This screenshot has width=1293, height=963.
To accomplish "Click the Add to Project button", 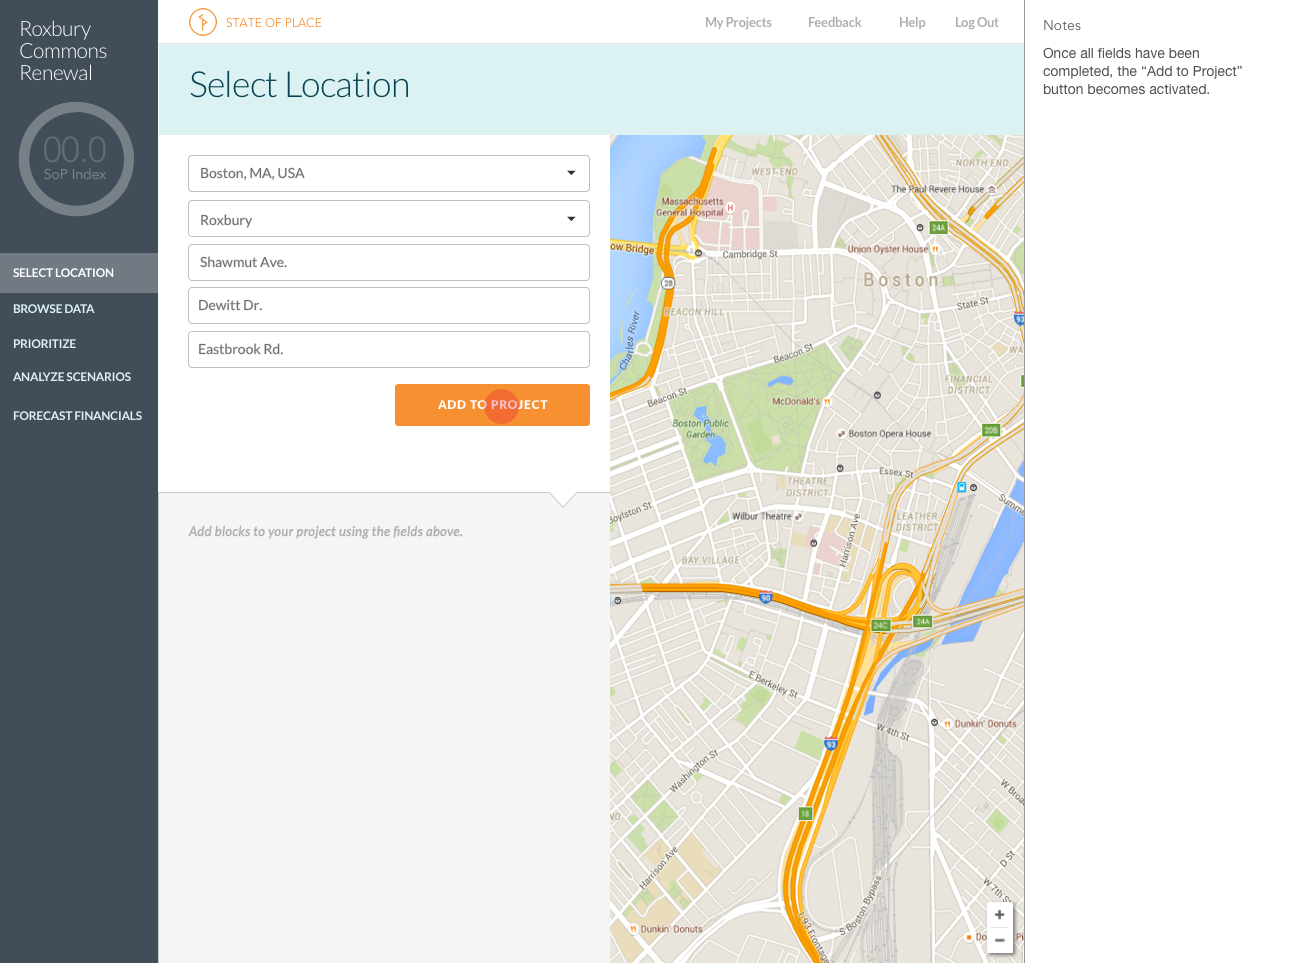I will point(492,405).
